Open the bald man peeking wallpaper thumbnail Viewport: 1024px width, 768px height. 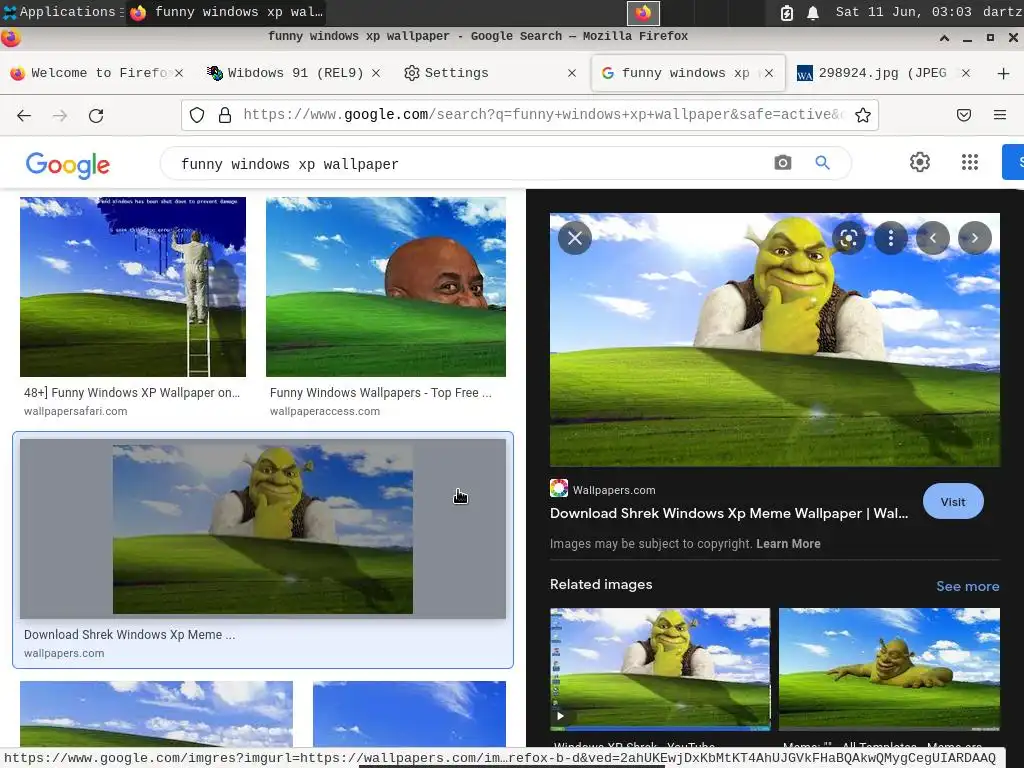point(385,287)
